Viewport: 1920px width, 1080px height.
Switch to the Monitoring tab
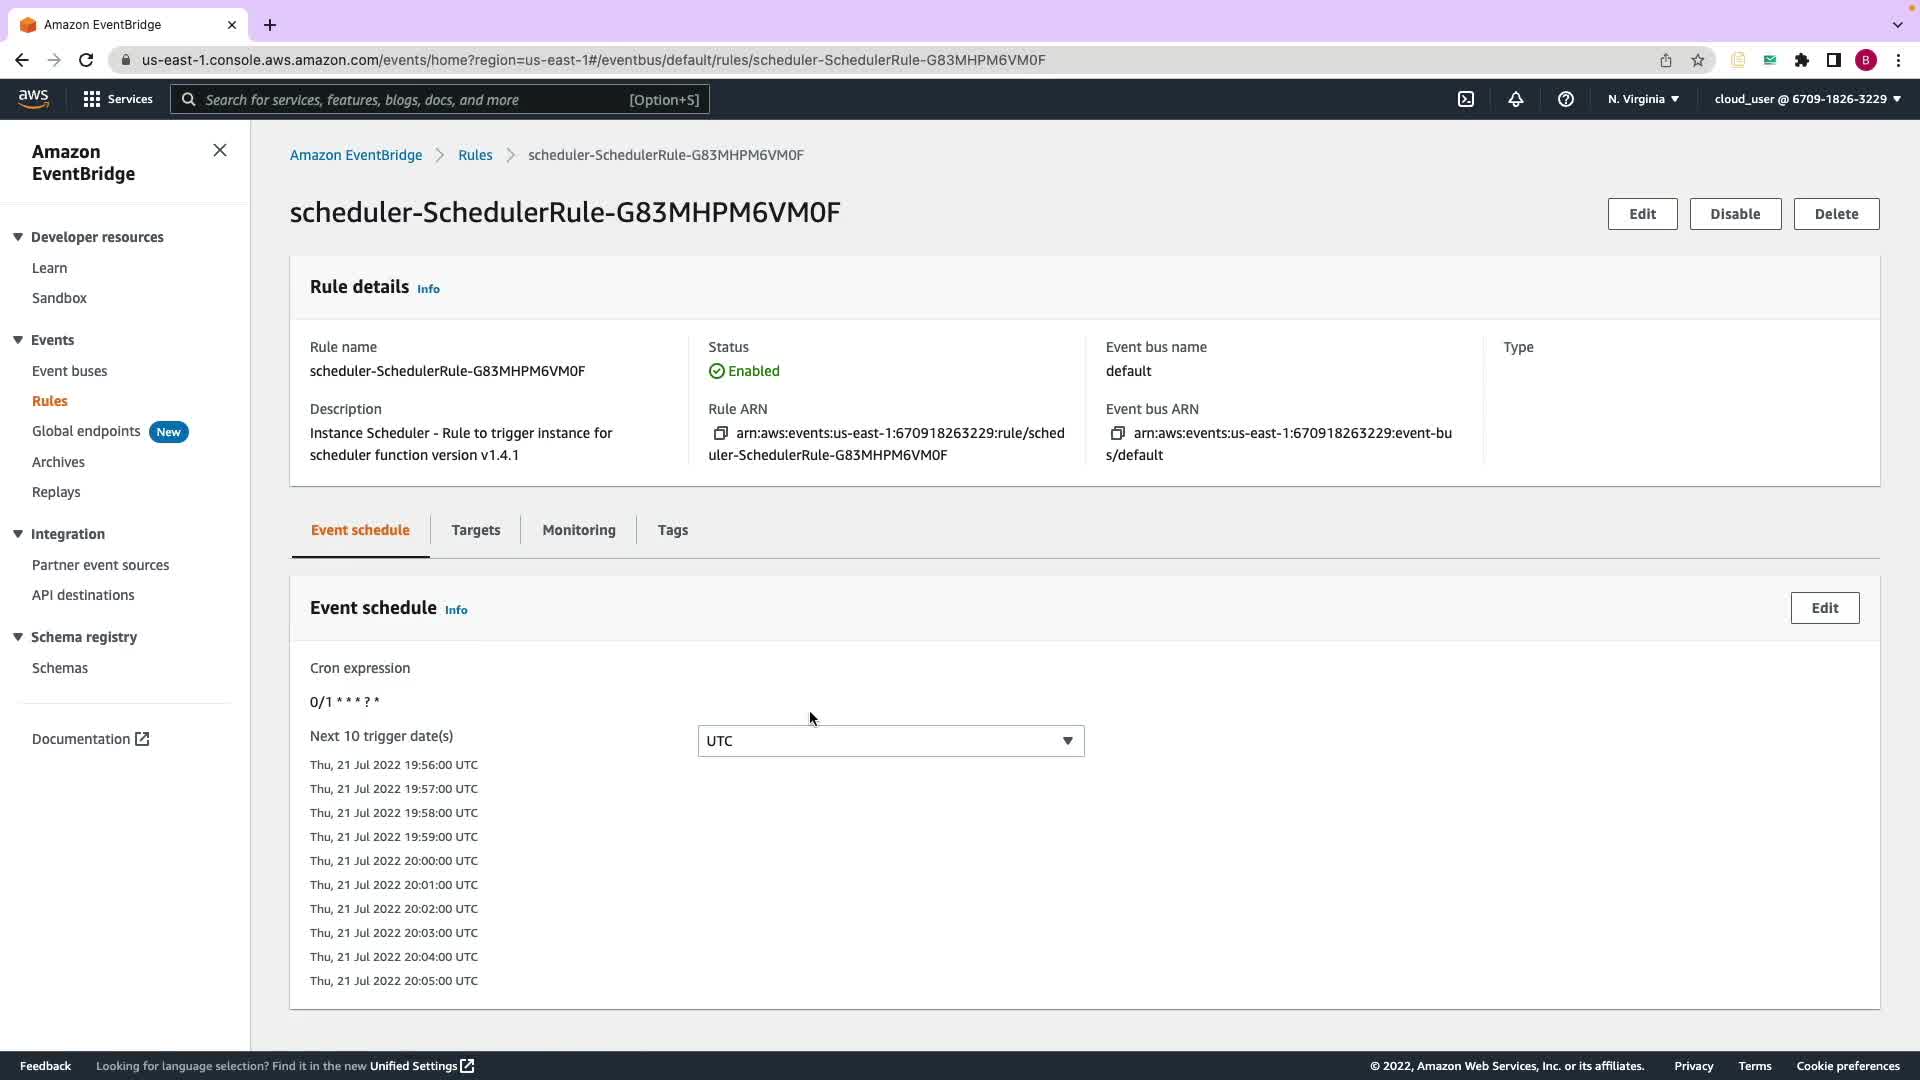click(579, 530)
